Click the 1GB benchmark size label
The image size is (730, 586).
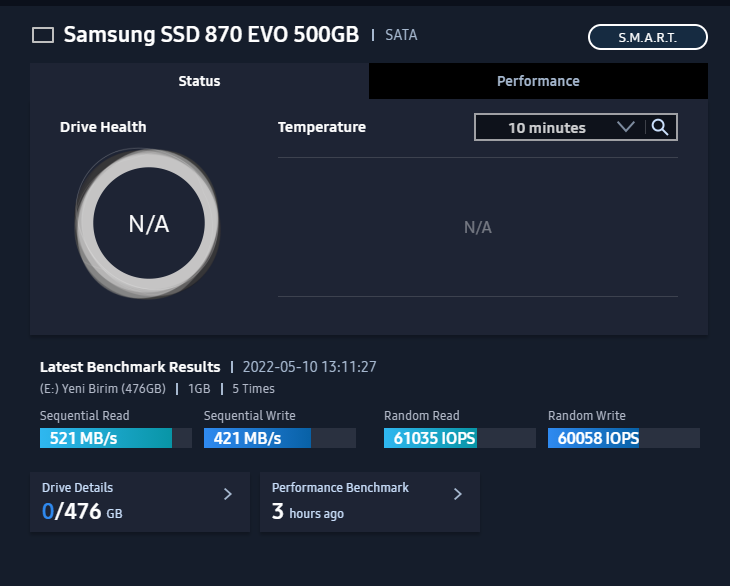point(199,389)
